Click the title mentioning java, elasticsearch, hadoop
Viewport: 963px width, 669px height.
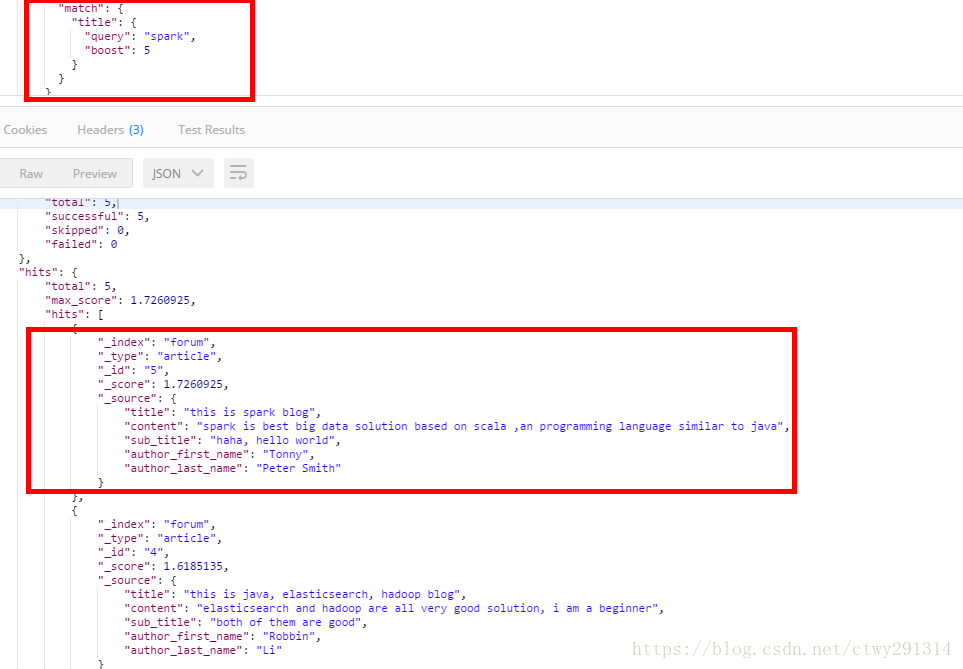(295, 594)
